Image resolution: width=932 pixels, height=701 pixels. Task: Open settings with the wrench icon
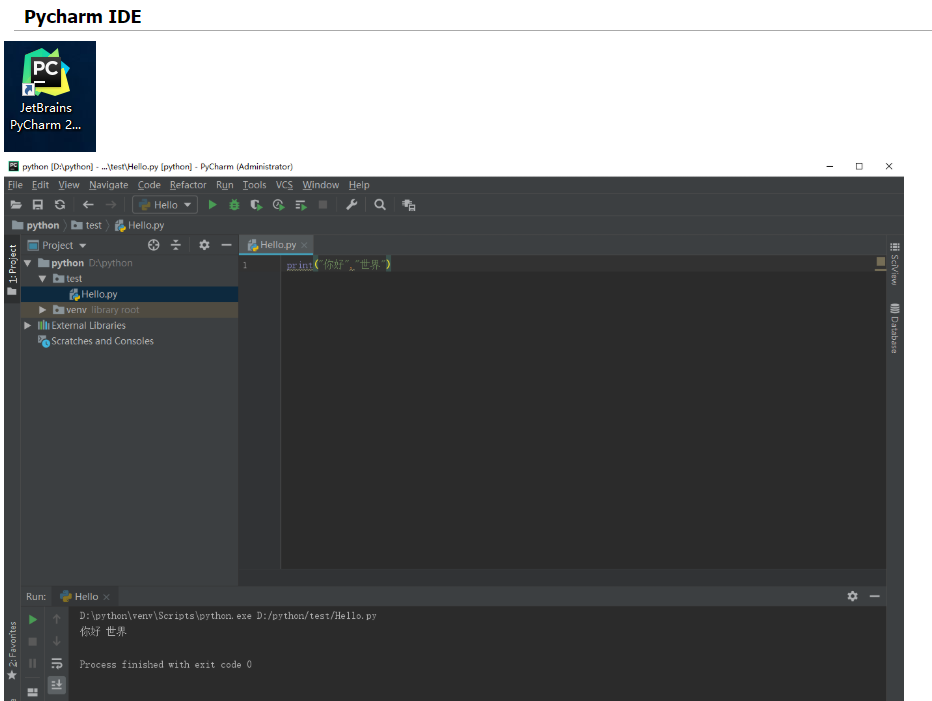pyautogui.click(x=351, y=205)
